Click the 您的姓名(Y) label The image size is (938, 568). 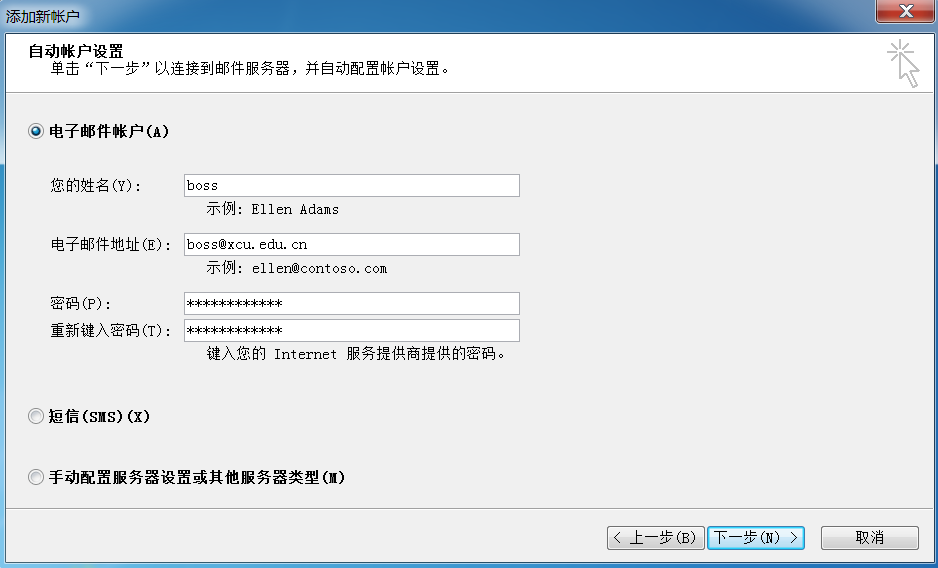[x=96, y=186]
